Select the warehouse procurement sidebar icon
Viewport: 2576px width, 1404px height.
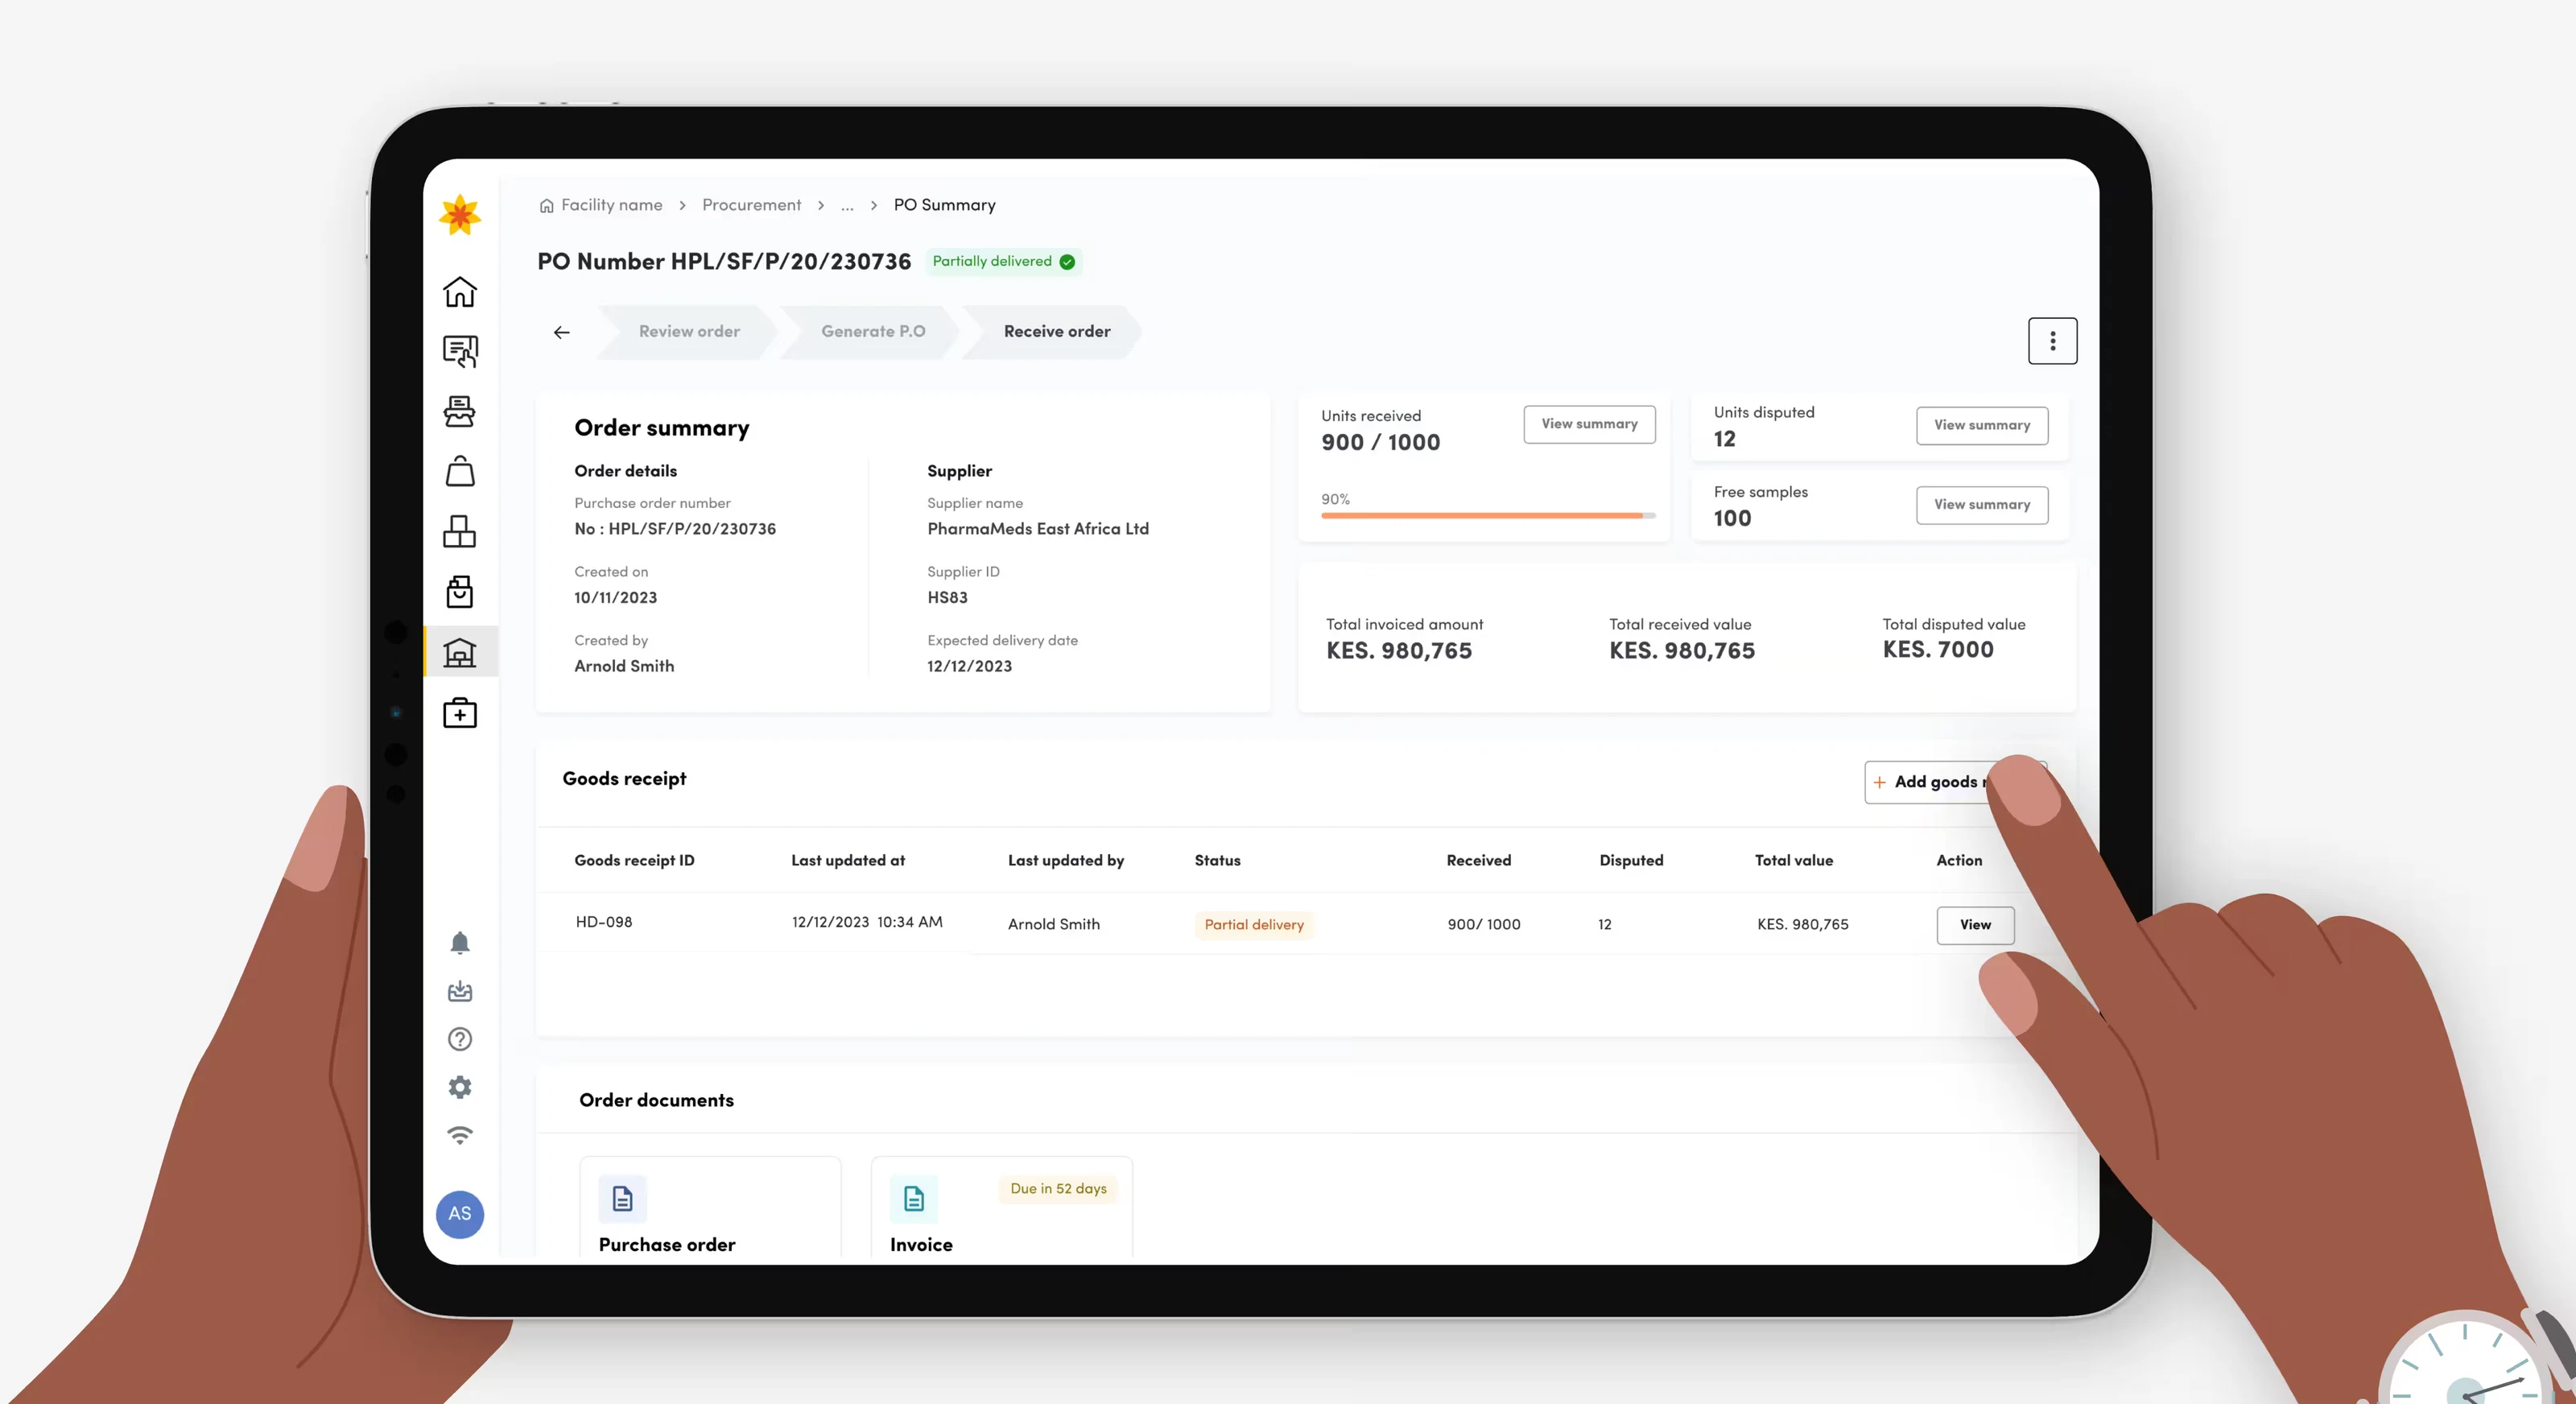click(x=460, y=652)
